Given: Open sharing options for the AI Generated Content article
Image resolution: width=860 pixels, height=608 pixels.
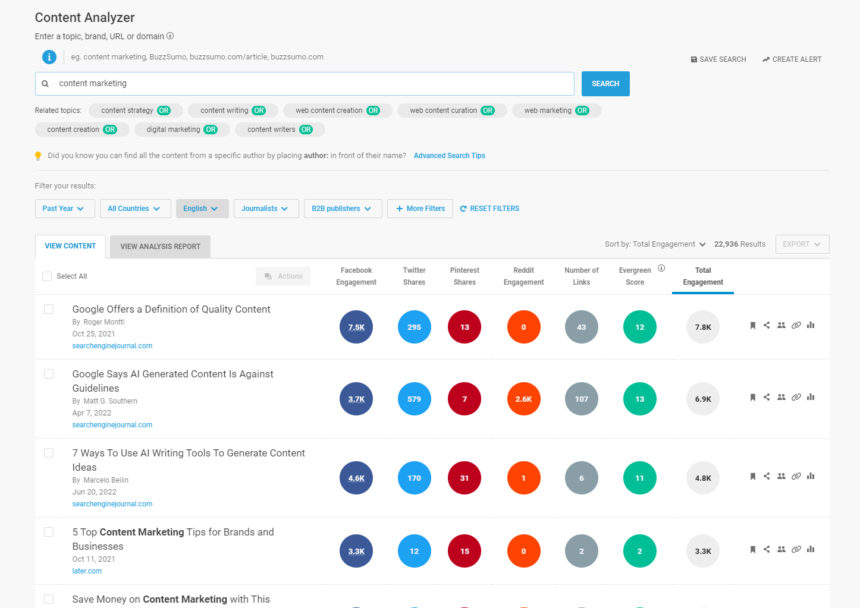Looking at the screenshot, I should click(x=766, y=396).
